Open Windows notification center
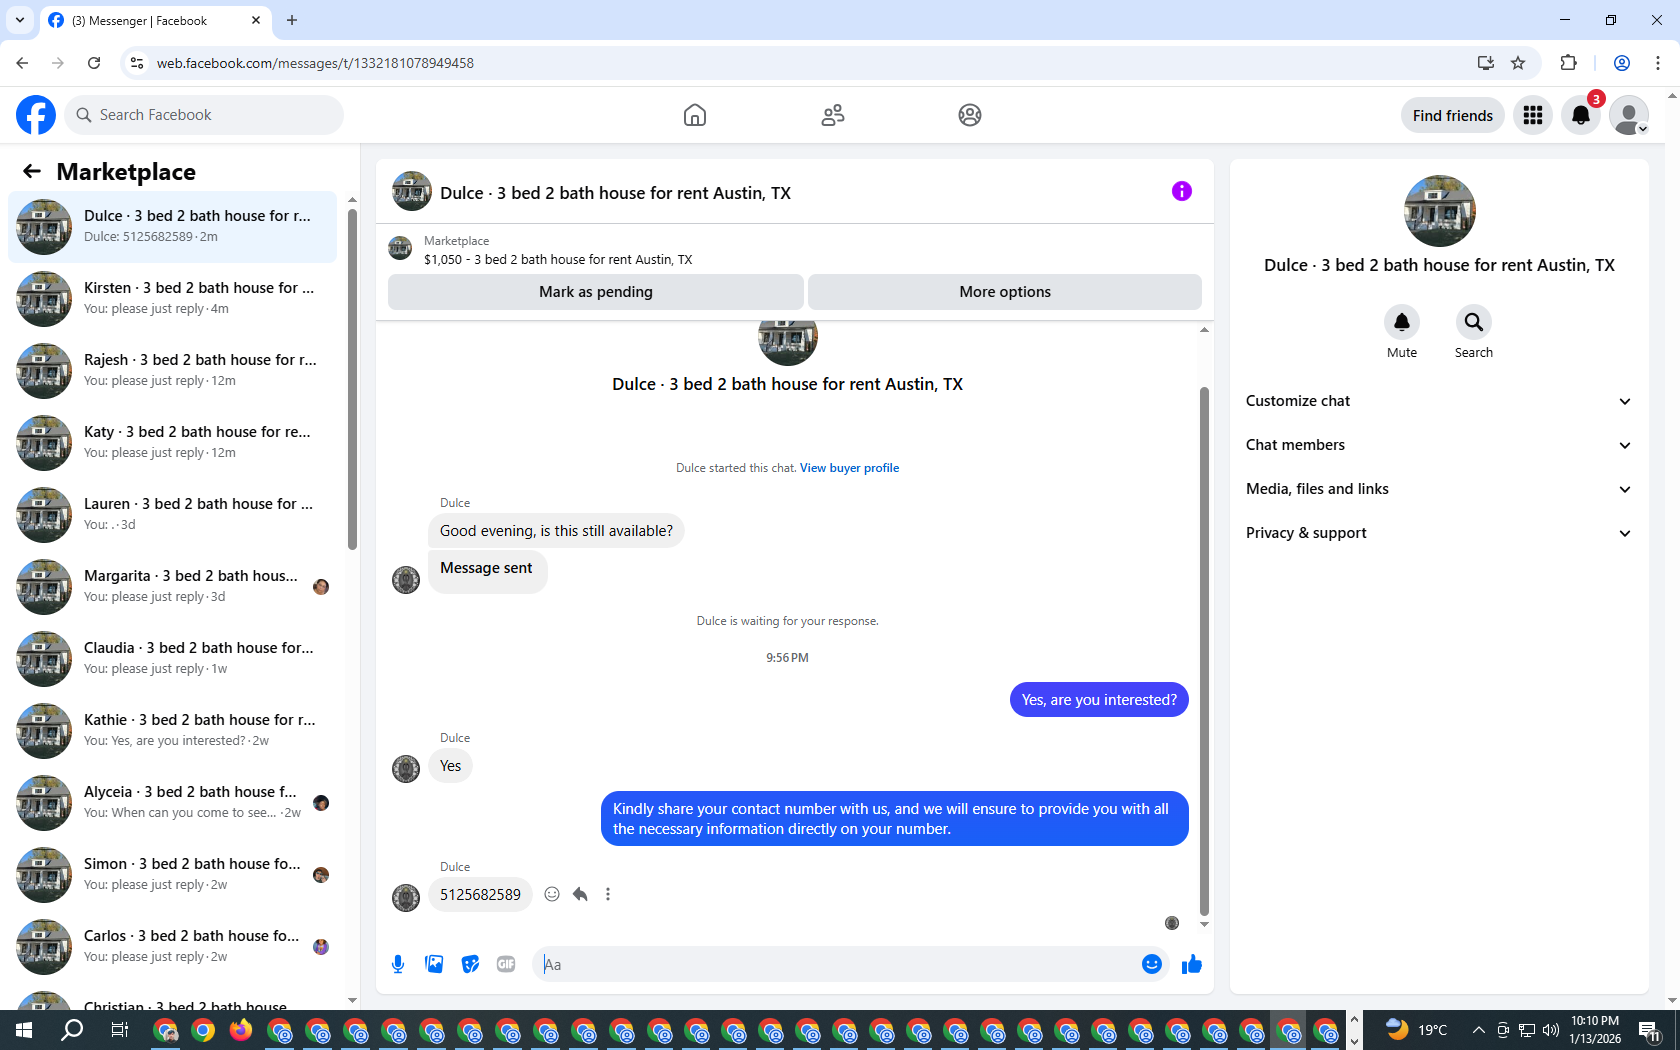 [1651, 1030]
